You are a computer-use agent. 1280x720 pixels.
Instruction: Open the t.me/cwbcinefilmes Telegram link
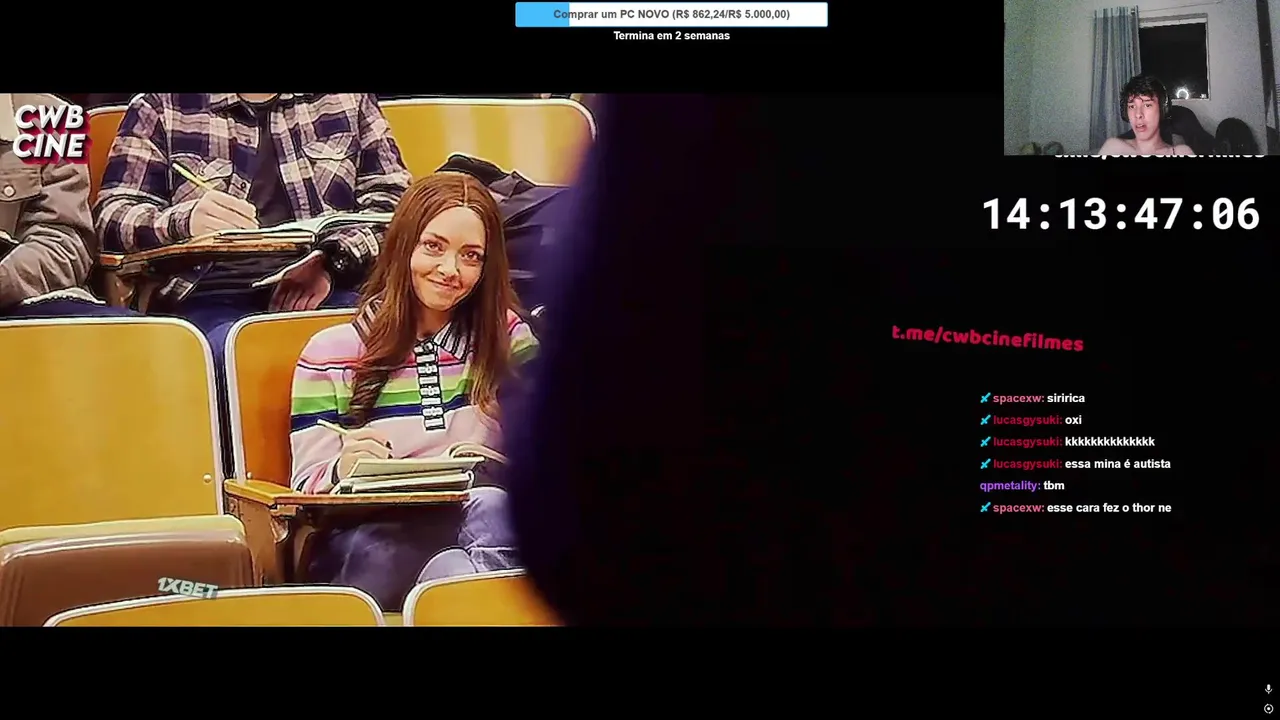(x=987, y=338)
